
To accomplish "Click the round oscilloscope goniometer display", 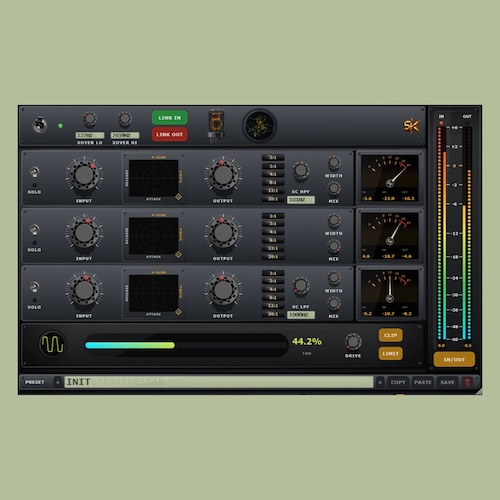I will (x=260, y=126).
